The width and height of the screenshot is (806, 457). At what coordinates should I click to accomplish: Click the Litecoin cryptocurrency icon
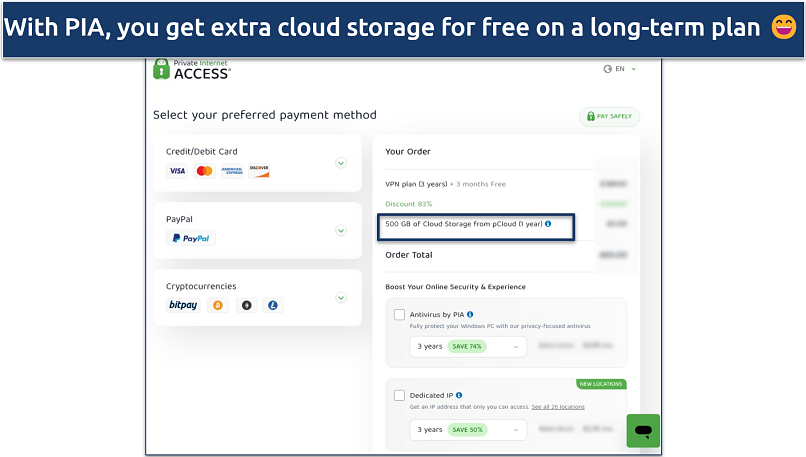click(x=273, y=305)
